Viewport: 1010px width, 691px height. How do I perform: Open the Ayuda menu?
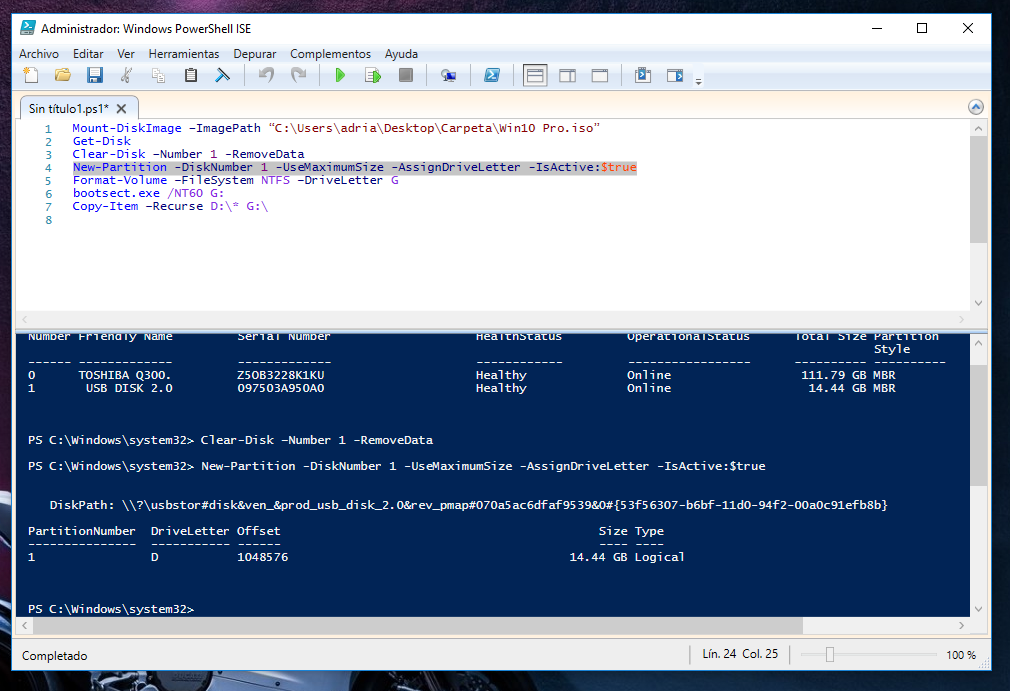401,54
